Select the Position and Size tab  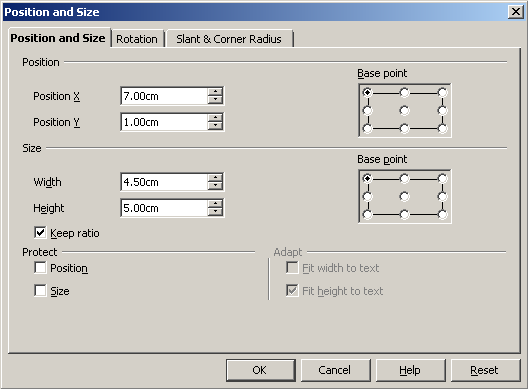[58, 38]
